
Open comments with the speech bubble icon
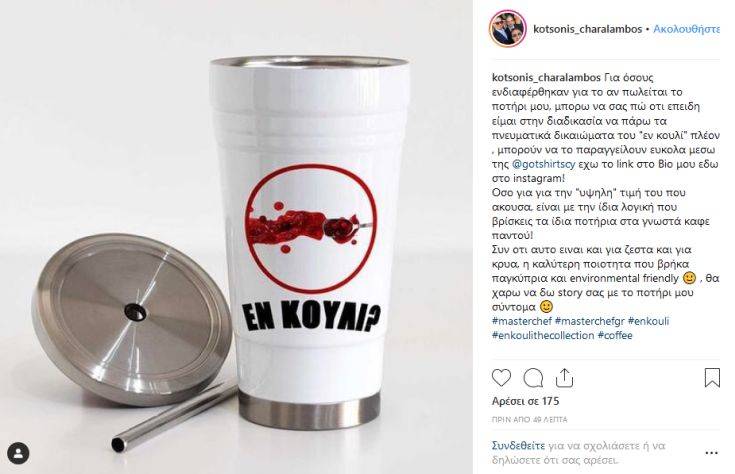[x=533, y=378]
